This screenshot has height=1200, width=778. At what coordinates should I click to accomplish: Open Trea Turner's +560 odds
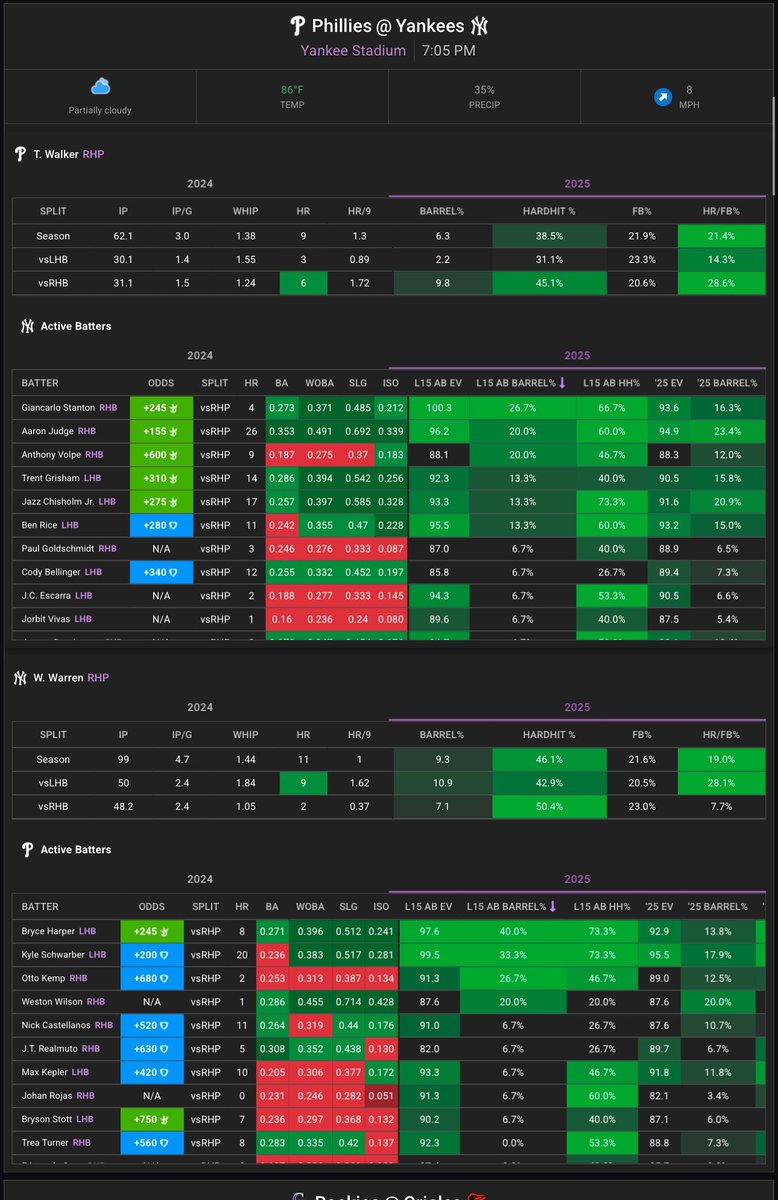click(x=151, y=1144)
